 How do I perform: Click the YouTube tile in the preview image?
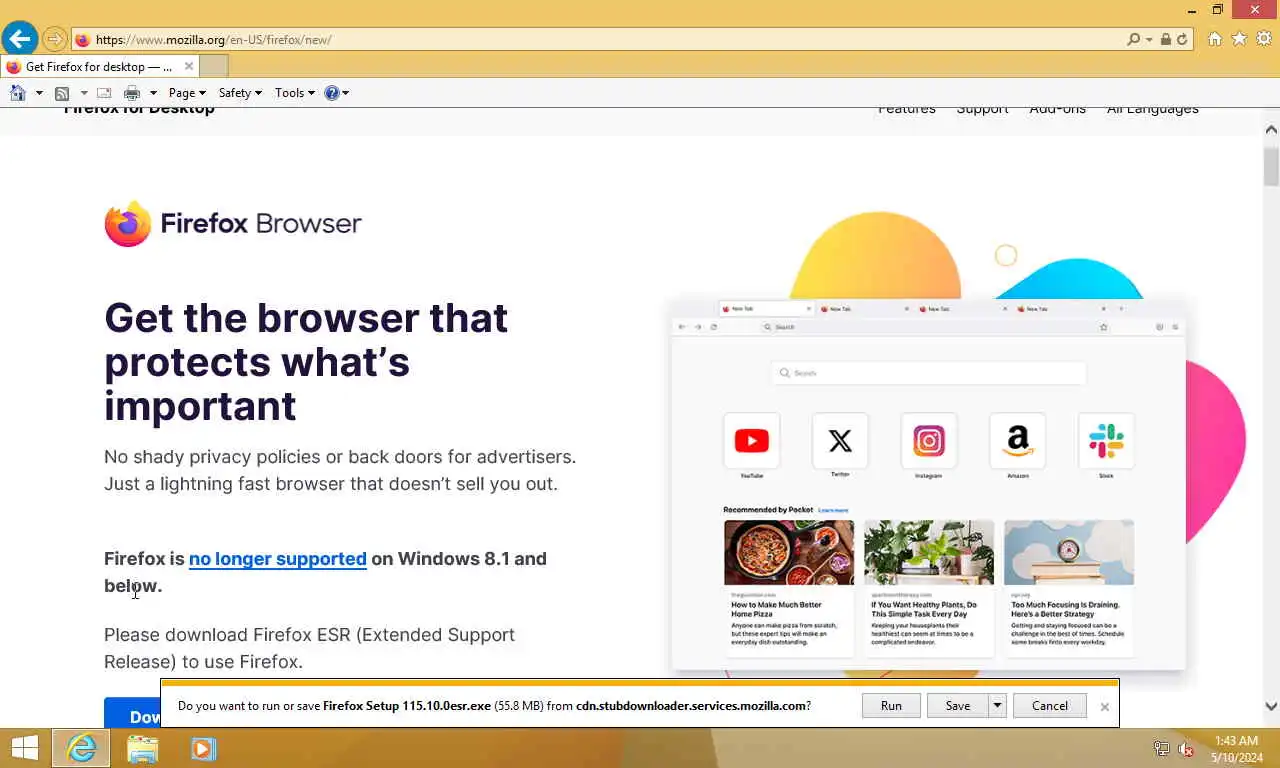tap(751, 441)
